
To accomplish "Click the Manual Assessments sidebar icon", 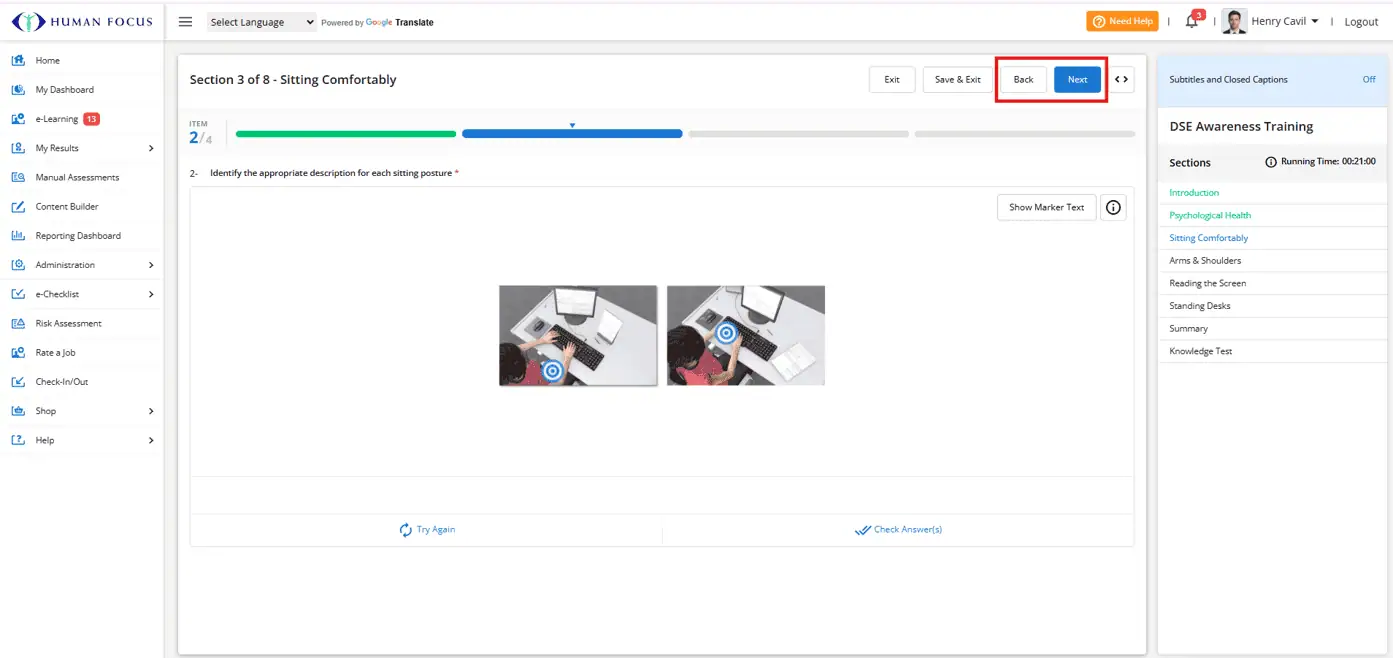I will (18, 177).
